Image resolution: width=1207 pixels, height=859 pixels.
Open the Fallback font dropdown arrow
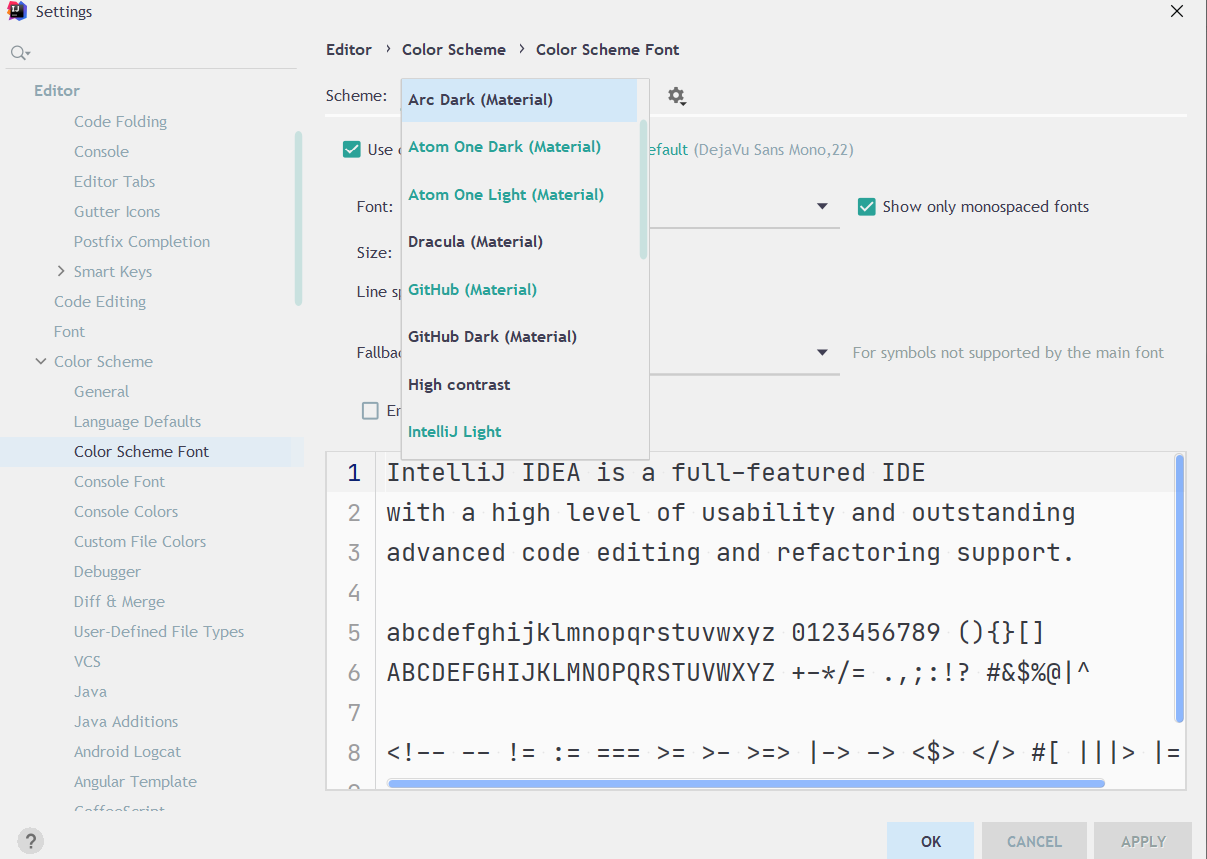click(x=822, y=353)
